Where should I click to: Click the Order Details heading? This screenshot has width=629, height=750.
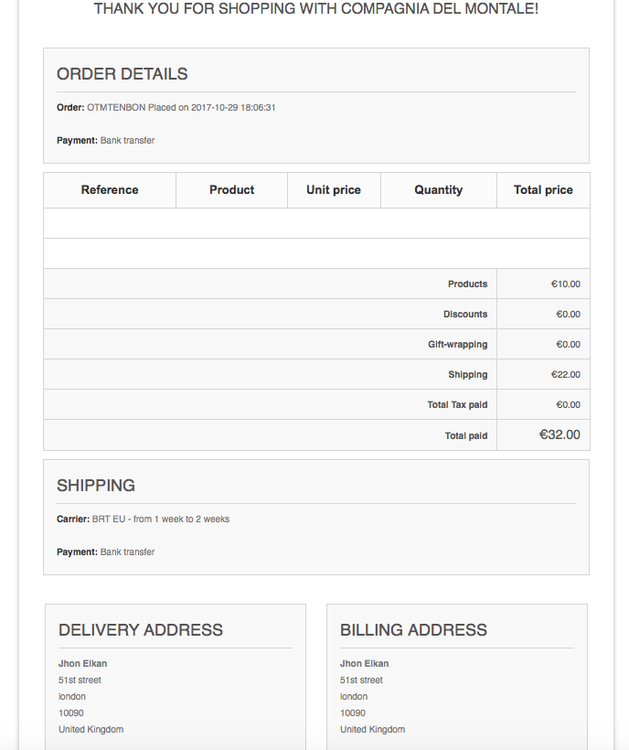[x=122, y=74]
